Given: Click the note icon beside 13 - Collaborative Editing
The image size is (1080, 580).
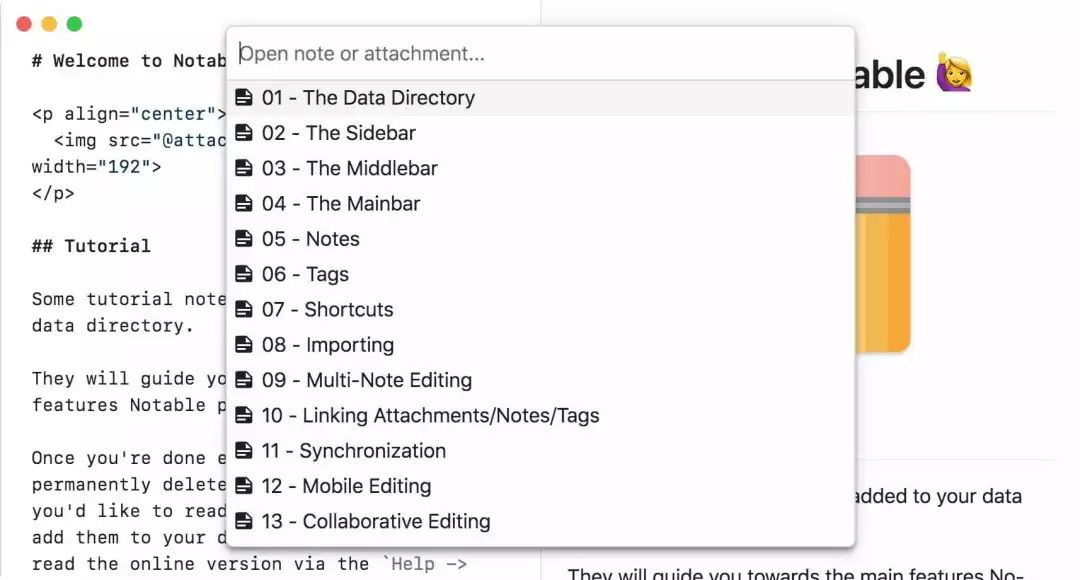Looking at the screenshot, I should point(244,521).
